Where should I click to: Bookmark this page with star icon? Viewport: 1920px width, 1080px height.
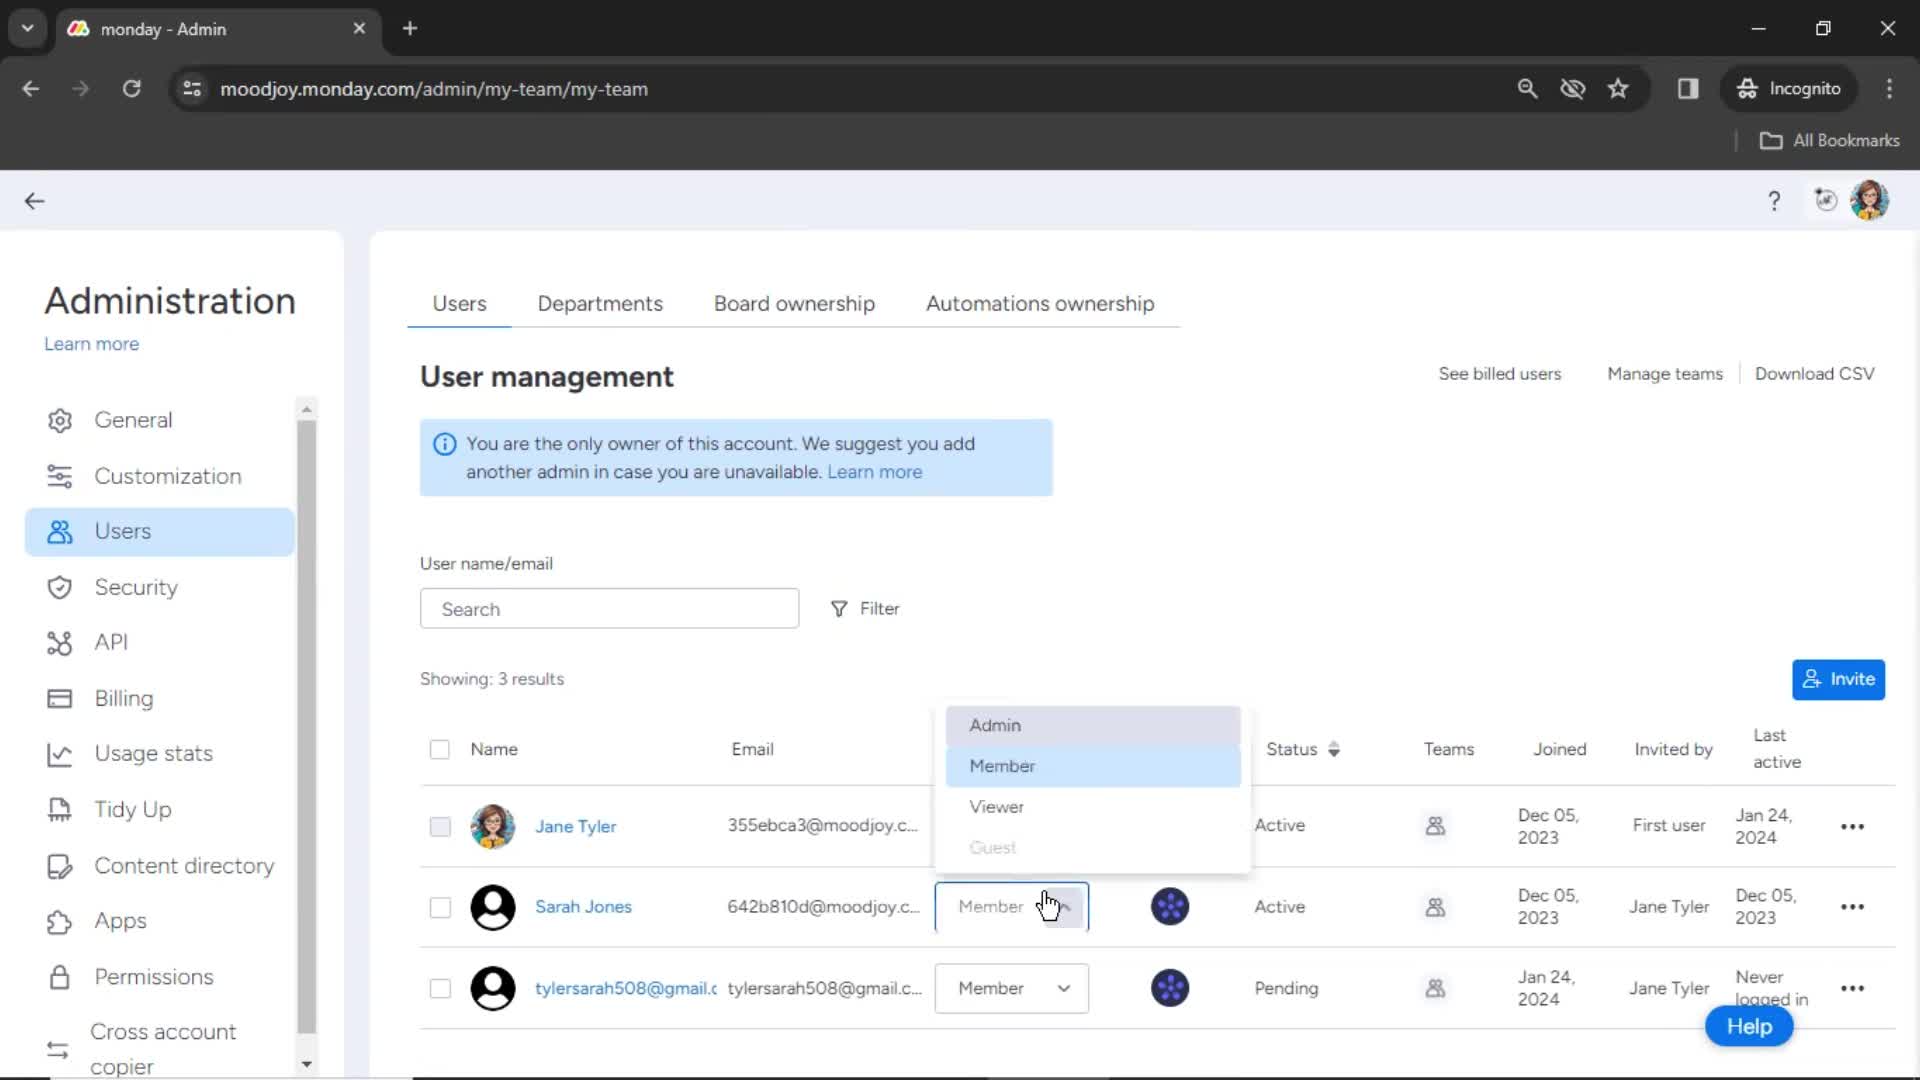(x=1618, y=89)
